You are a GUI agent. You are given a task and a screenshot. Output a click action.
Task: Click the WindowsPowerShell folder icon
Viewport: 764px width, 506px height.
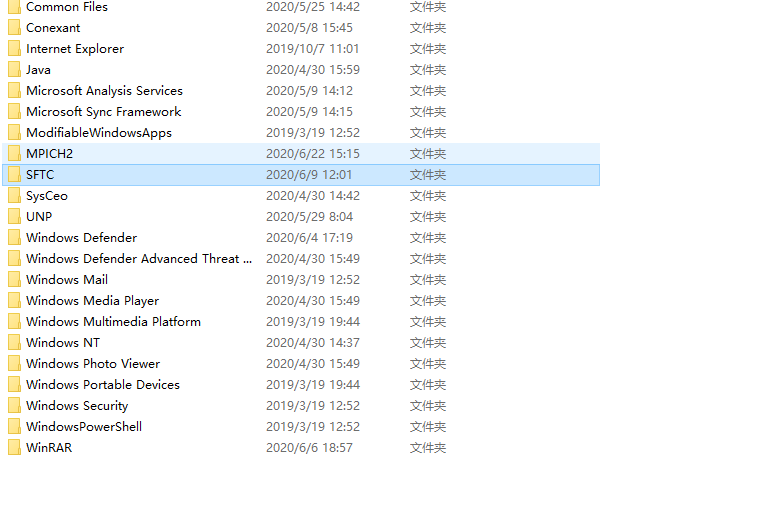click(15, 426)
